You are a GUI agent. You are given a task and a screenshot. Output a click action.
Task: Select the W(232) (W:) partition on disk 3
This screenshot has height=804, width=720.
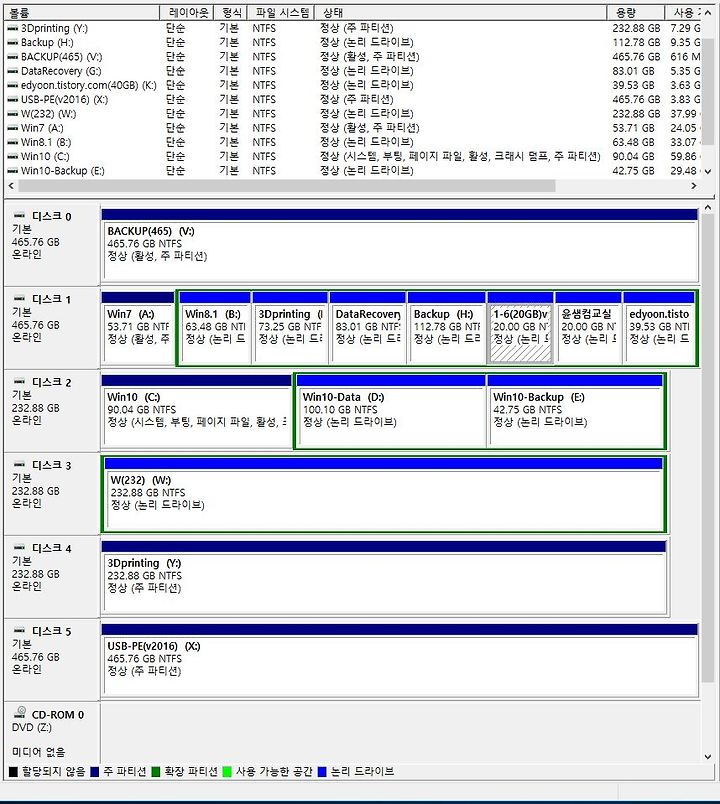[x=384, y=494]
